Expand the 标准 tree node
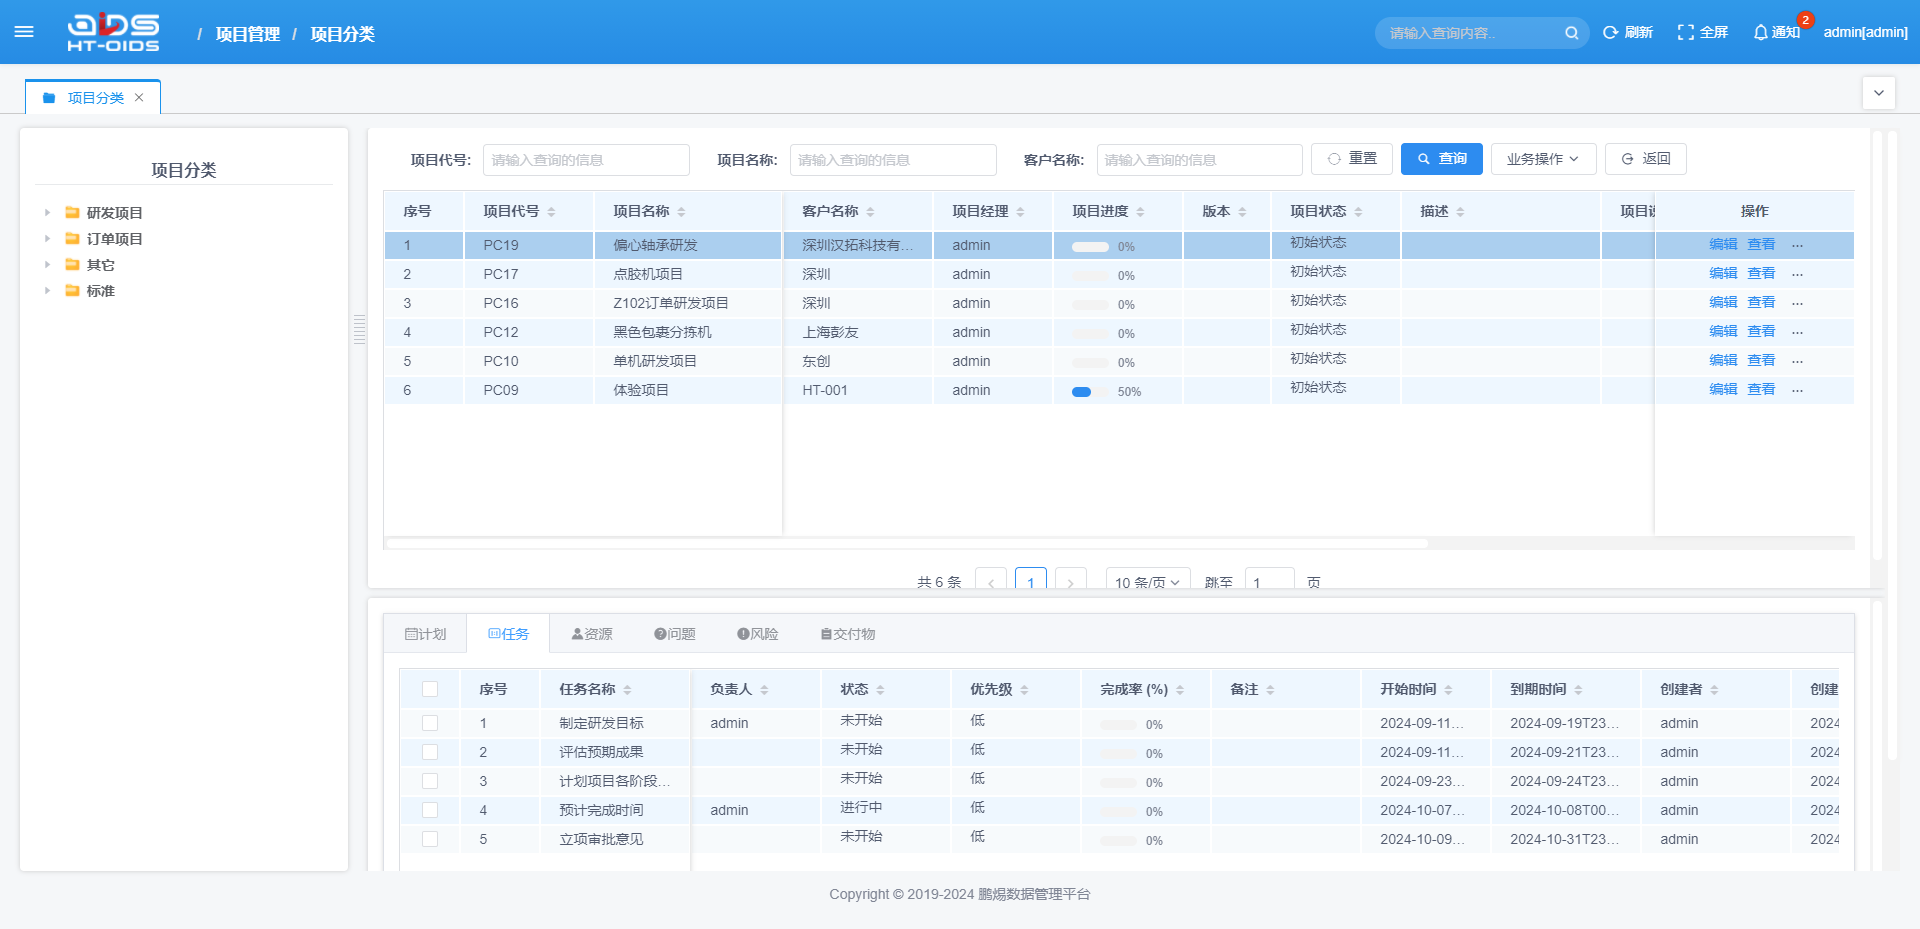1920x929 pixels. (x=47, y=290)
